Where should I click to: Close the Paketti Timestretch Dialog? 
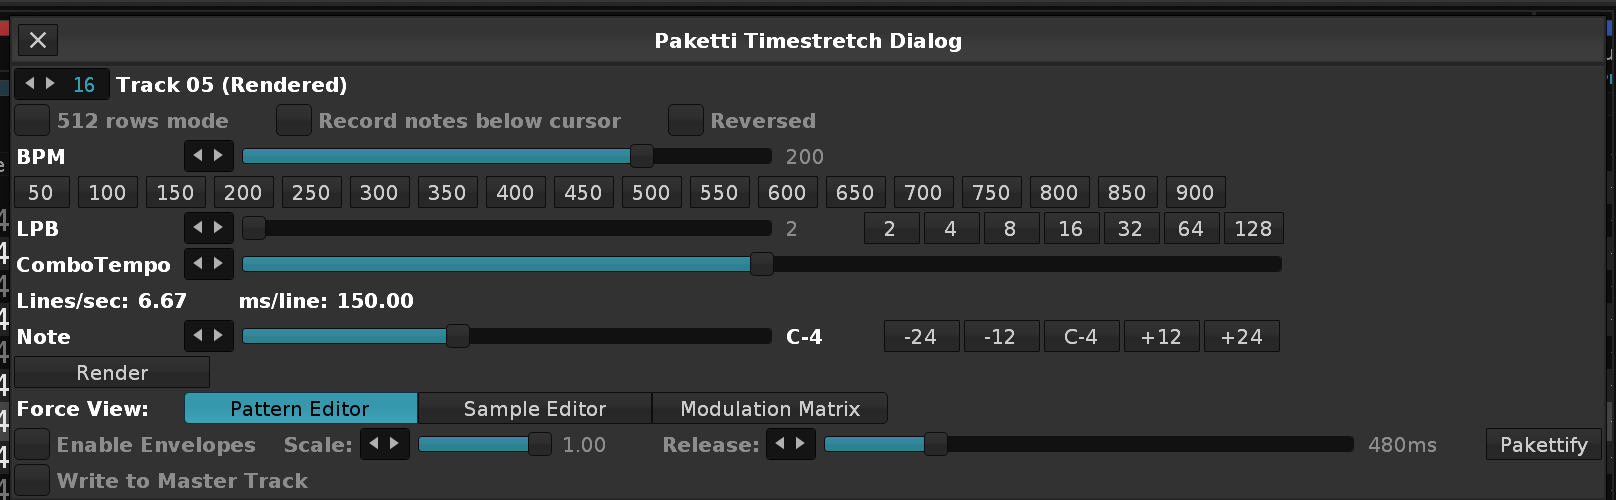point(38,40)
